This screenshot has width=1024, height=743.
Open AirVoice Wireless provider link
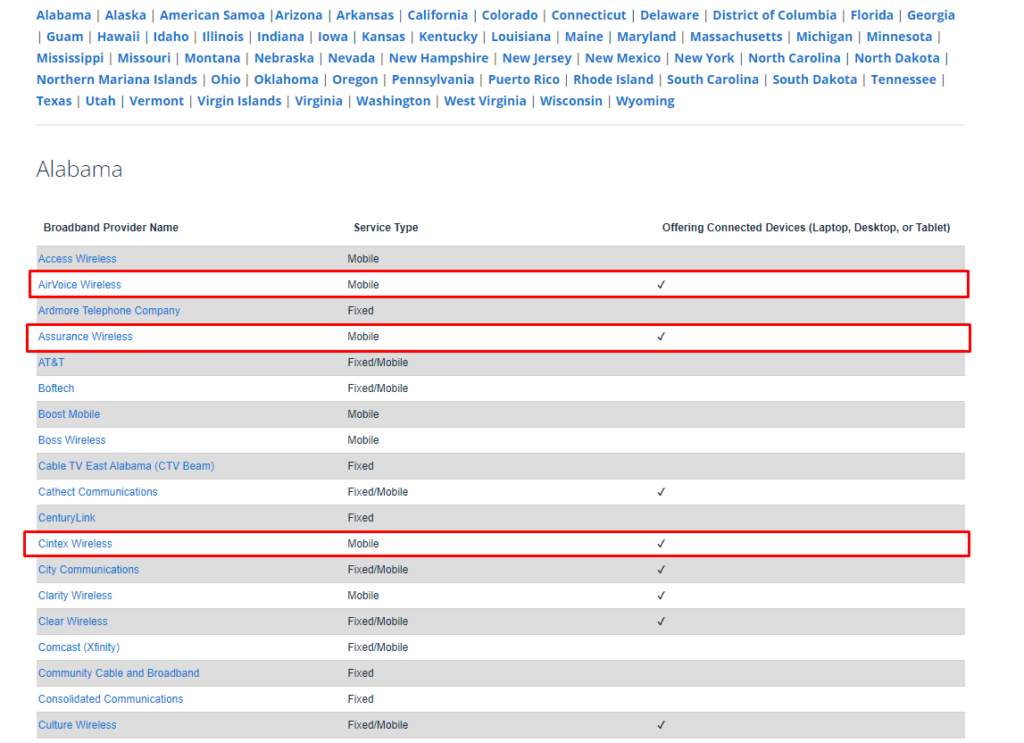80,285
